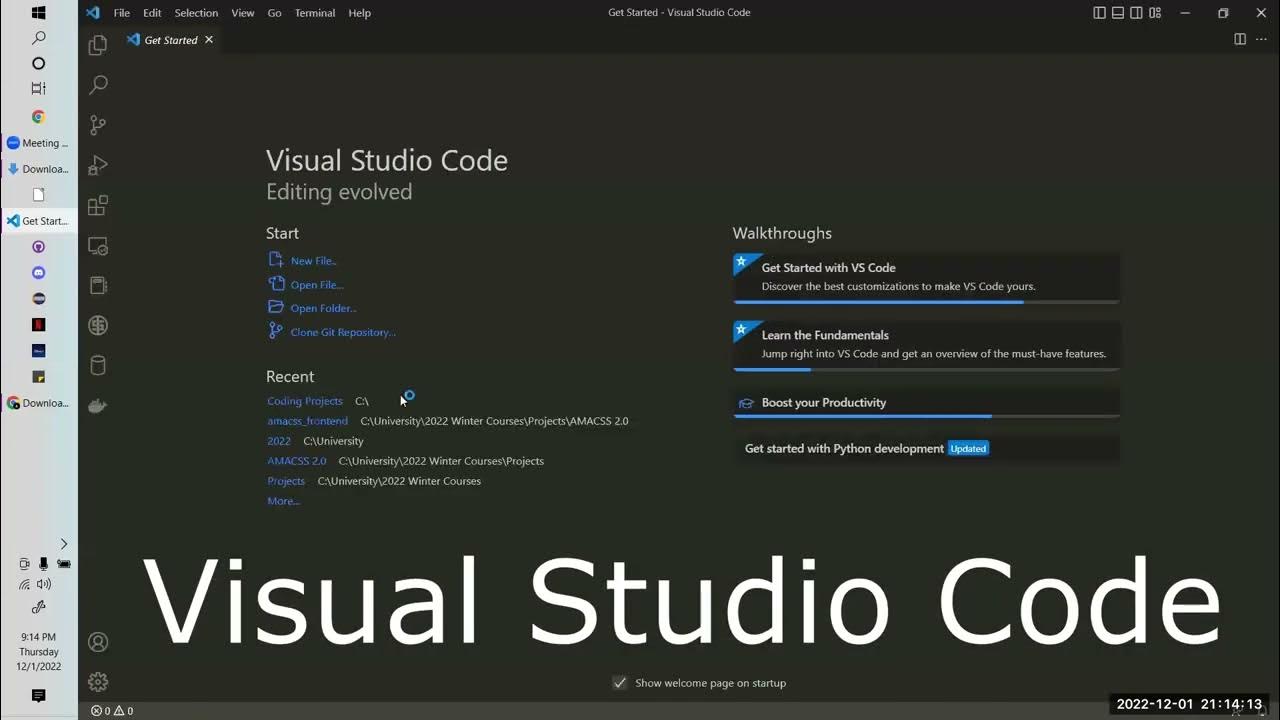Click the database cylinder icon in activity bar
Image resolution: width=1280 pixels, height=720 pixels.
point(98,365)
